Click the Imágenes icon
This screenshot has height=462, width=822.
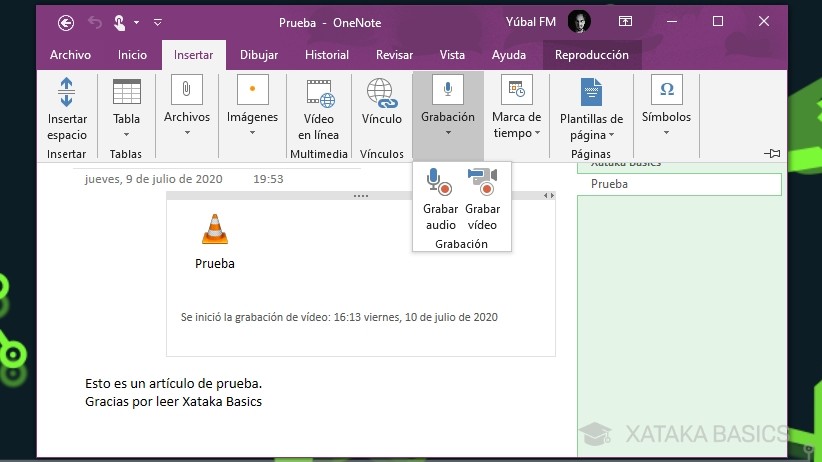click(252, 90)
